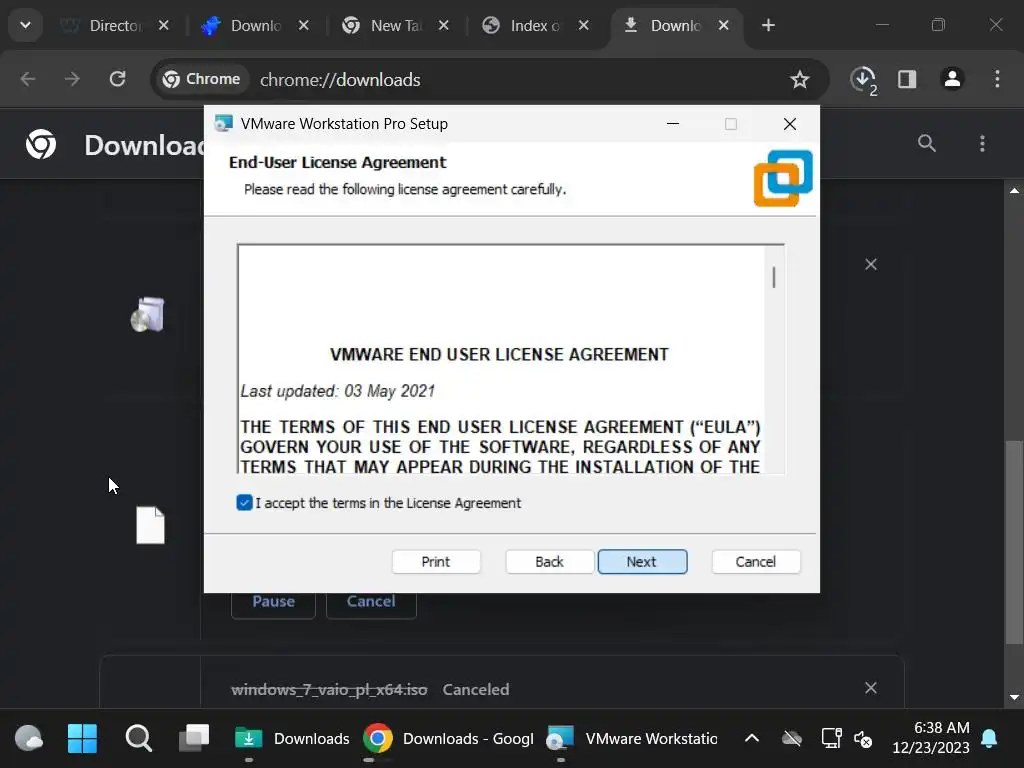Close the active Downloads tab

(x=724, y=25)
